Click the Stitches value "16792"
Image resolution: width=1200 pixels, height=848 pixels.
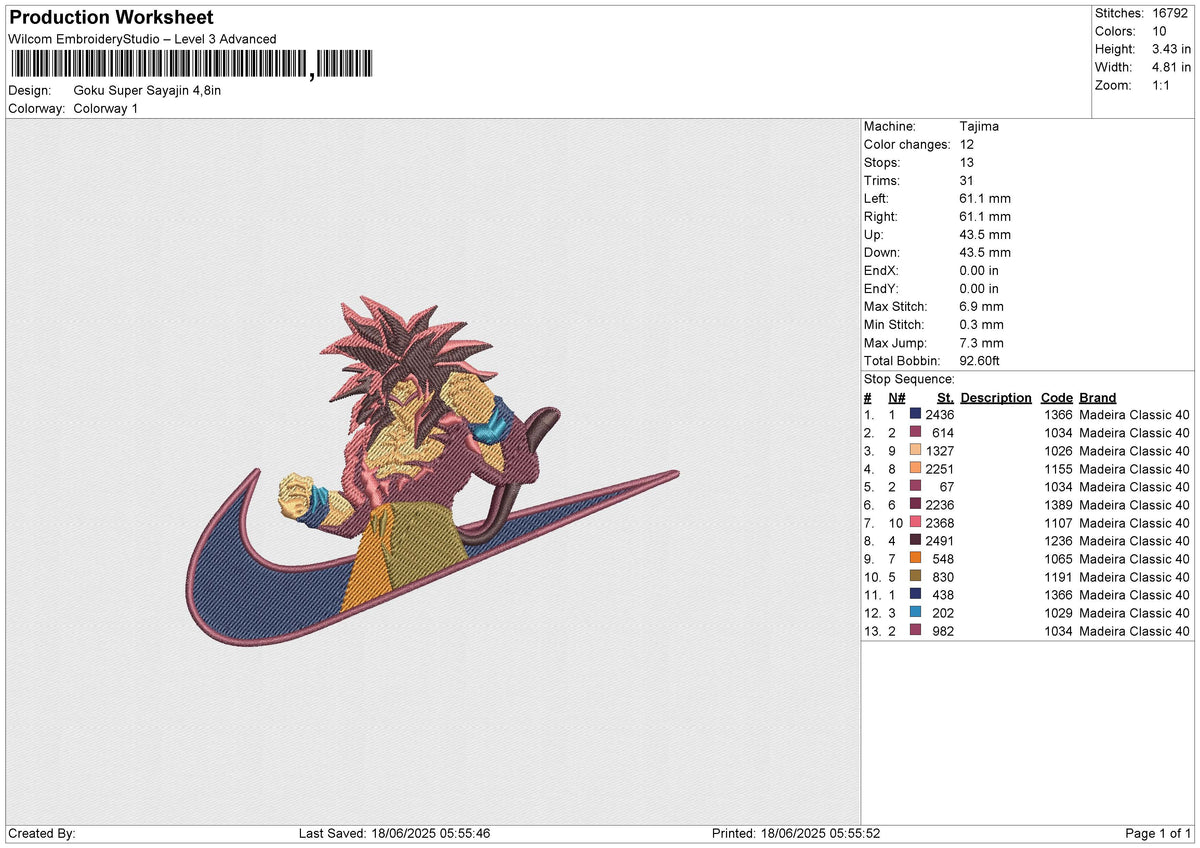(x=1170, y=13)
